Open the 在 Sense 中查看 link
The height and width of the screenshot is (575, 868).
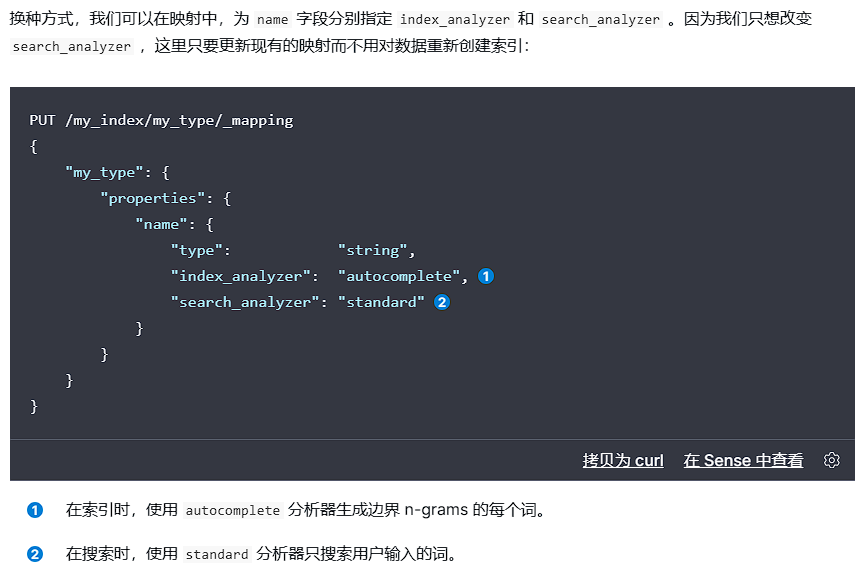coord(743,460)
